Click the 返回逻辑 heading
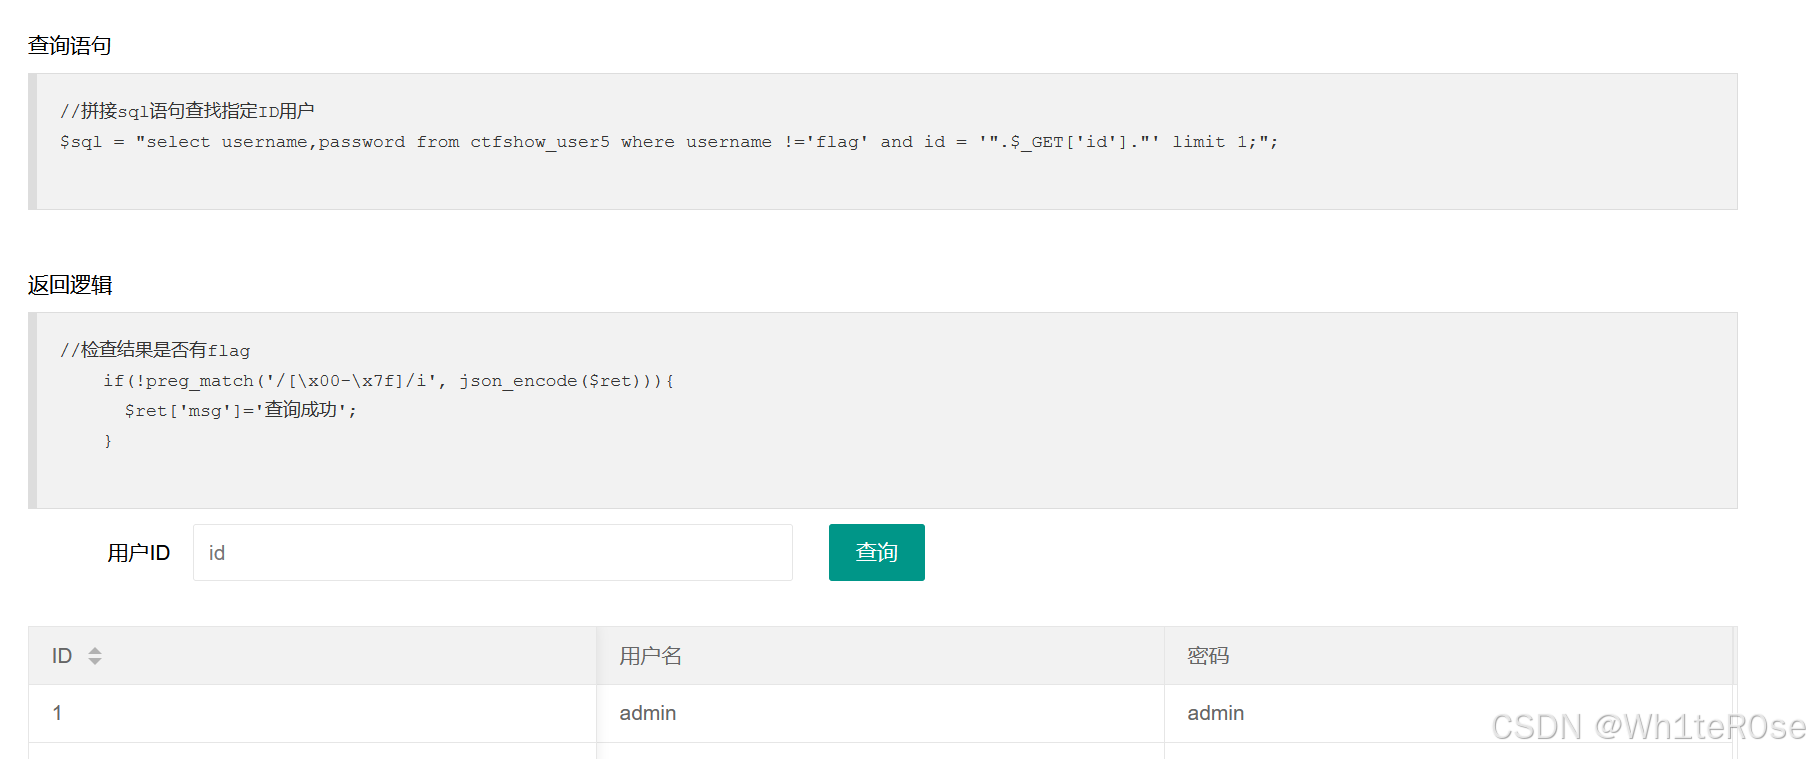Viewport: 1810px width, 759px height. pos(69,285)
